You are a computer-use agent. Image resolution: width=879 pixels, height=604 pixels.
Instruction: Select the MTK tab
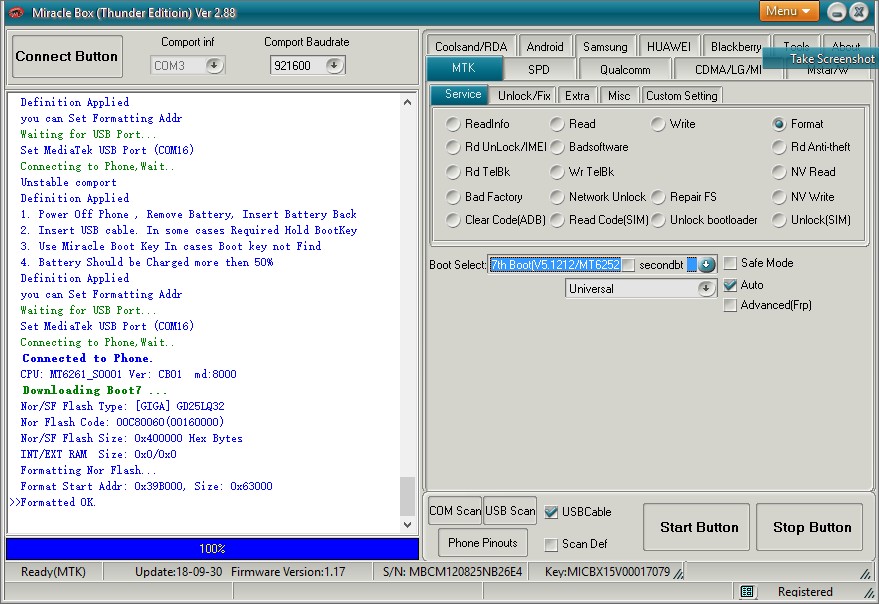tap(464, 68)
